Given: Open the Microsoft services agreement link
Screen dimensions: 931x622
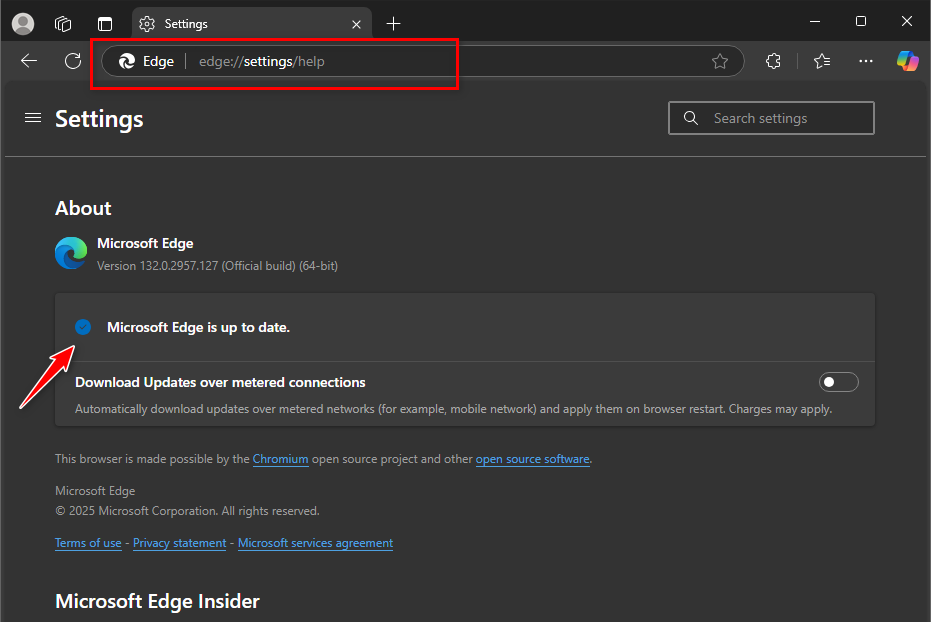Looking at the screenshot, I should tap(315, 543).
